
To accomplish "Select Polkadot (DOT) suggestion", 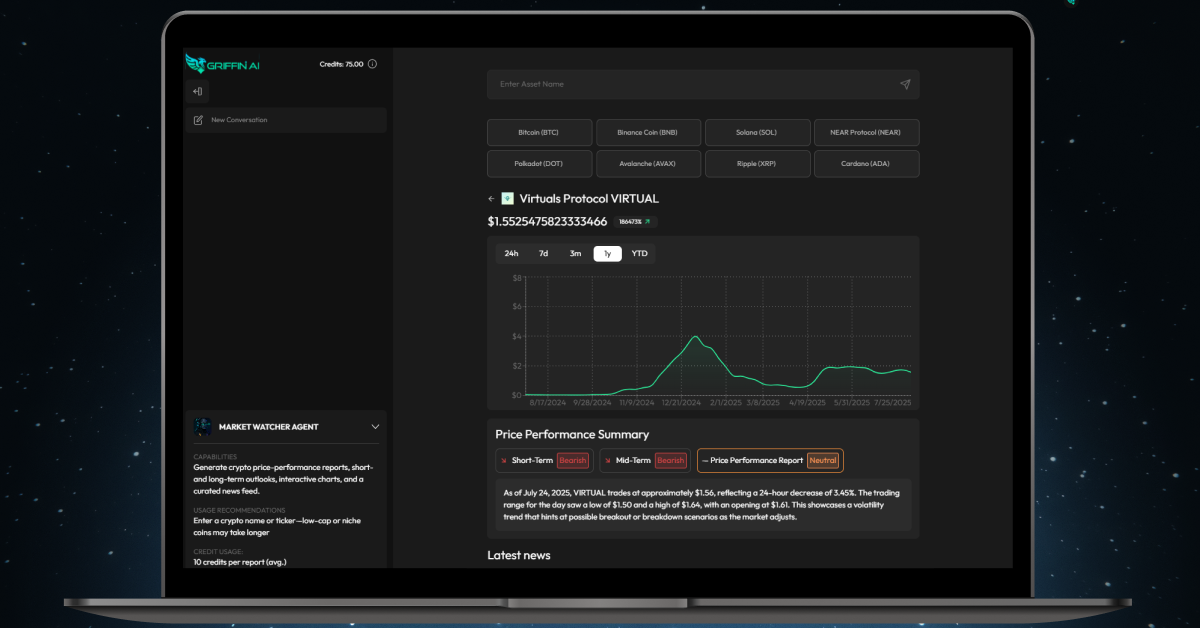I will point(540,164).
